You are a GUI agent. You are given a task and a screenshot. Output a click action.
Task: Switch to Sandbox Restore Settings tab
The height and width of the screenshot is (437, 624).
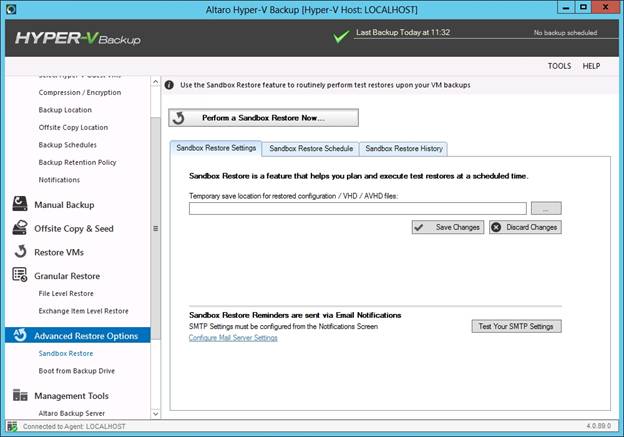coord(216,148)
